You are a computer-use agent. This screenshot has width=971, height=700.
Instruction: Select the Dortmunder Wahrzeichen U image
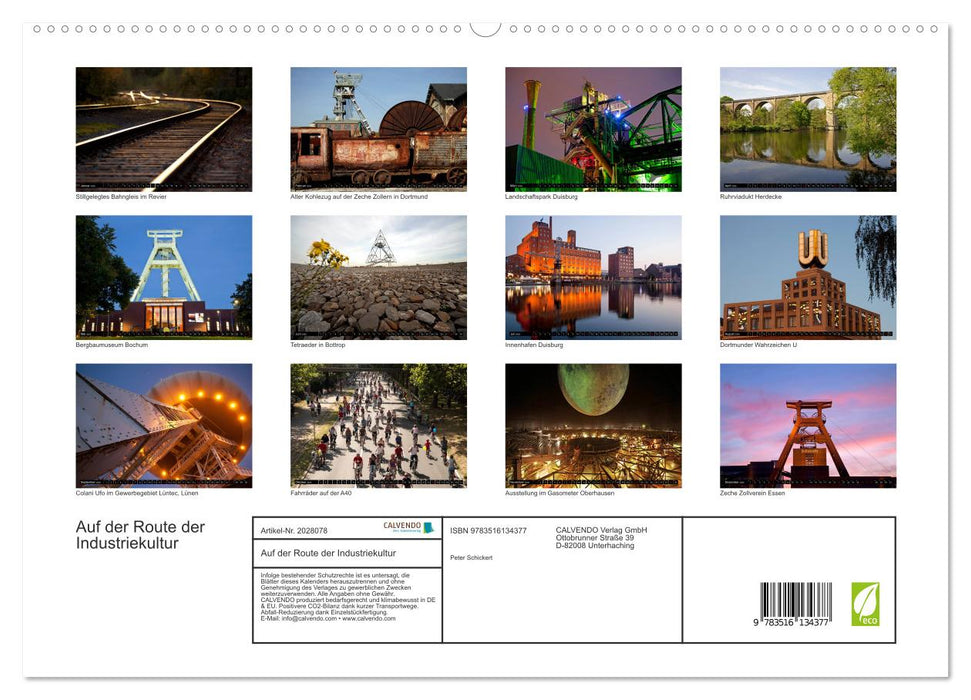pyautogui.click(x=807, y=276)
